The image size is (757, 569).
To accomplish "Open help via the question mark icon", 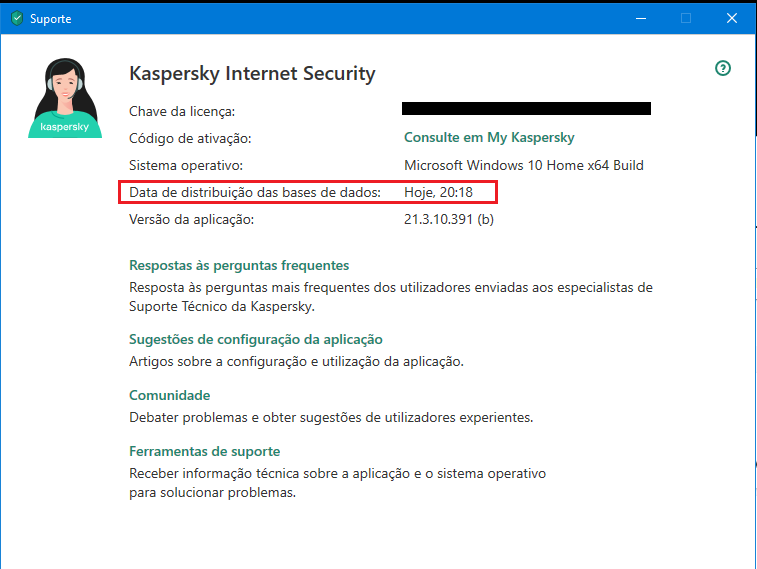I will (723, 68).
